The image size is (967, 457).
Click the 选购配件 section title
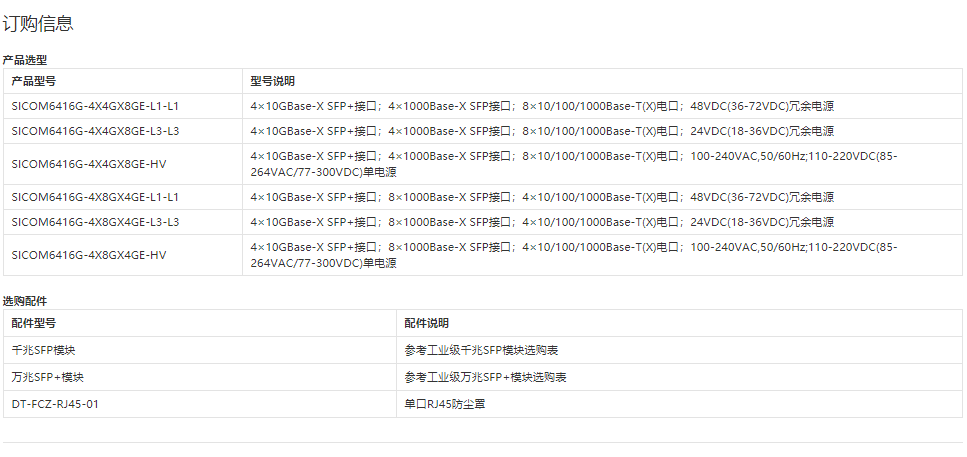coord(25,300)
